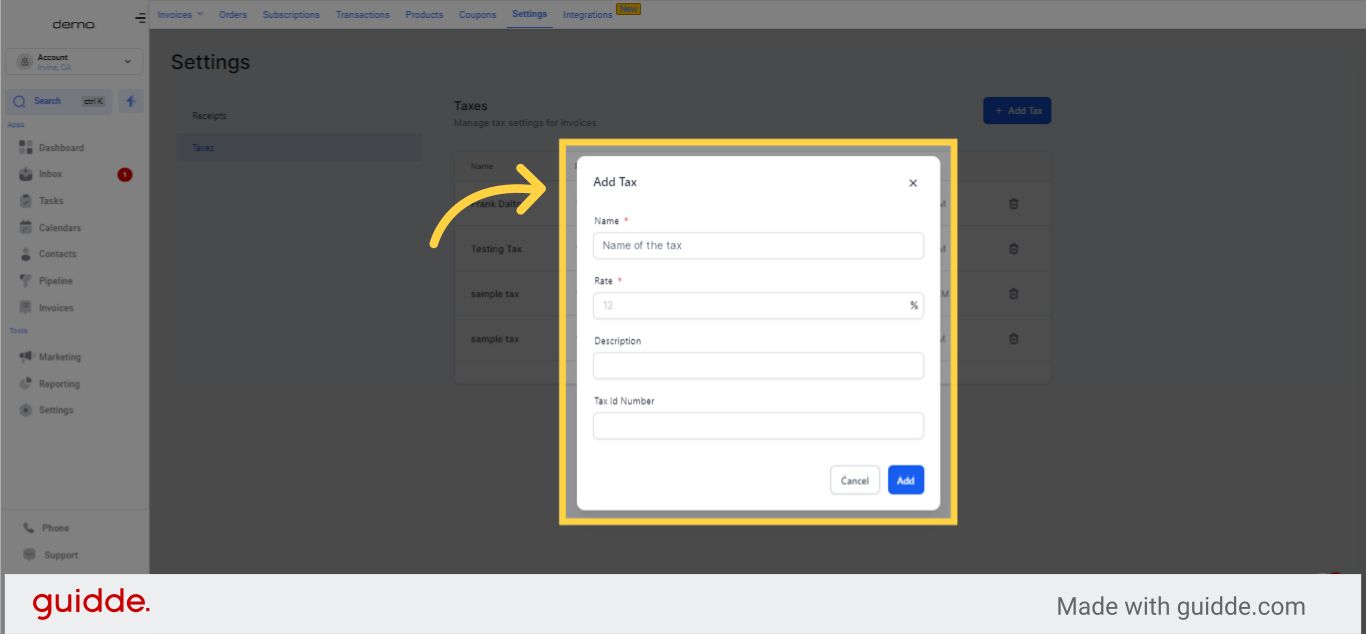Select the Settings tab in top navigation
The image size is (1366, 634).
[529, 14]
